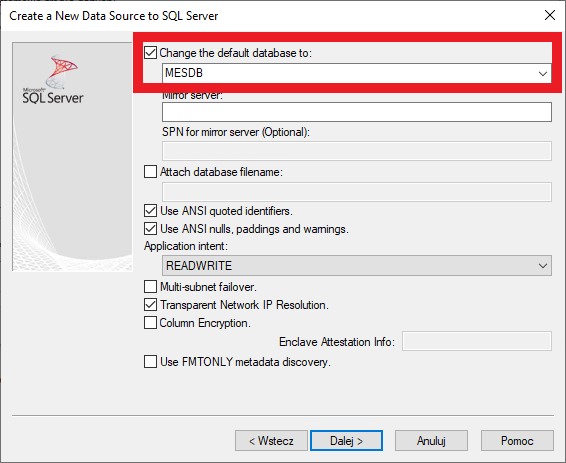The height and width of the screenshot is (463, 566).
Task: Check Use FMTONLY metadata discovery
Action: 151,362
